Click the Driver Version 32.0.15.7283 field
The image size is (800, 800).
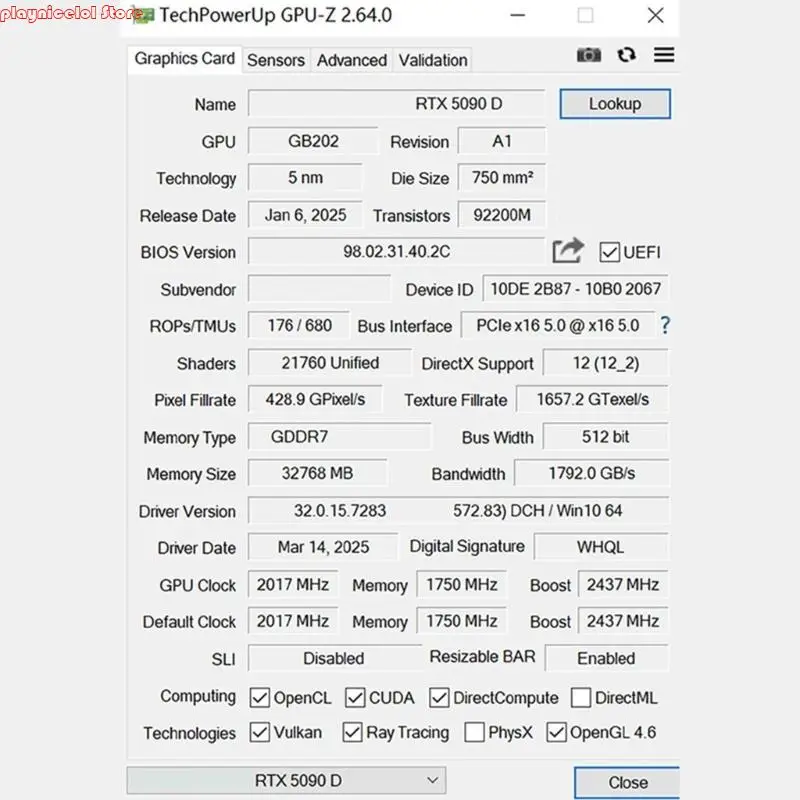pyautogui.click(x=458, y=511)
